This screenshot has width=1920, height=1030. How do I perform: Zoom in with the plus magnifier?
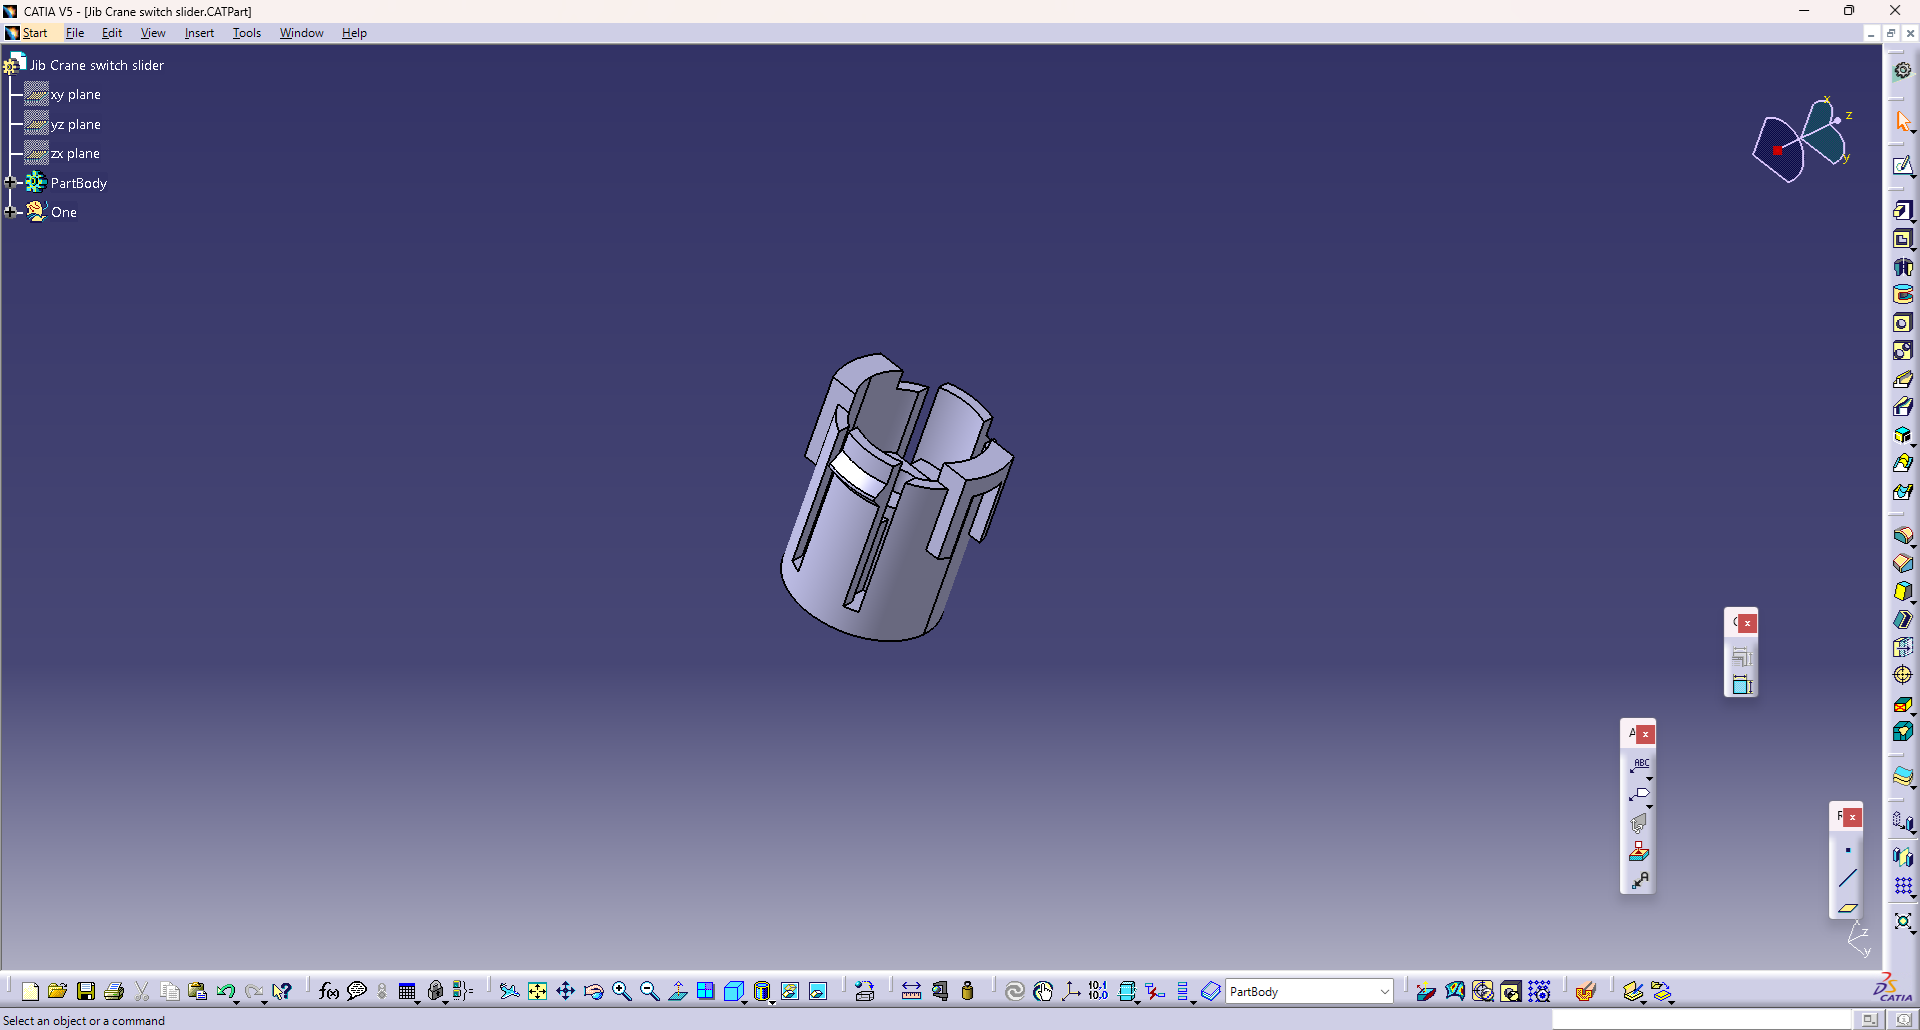[621, 991]
